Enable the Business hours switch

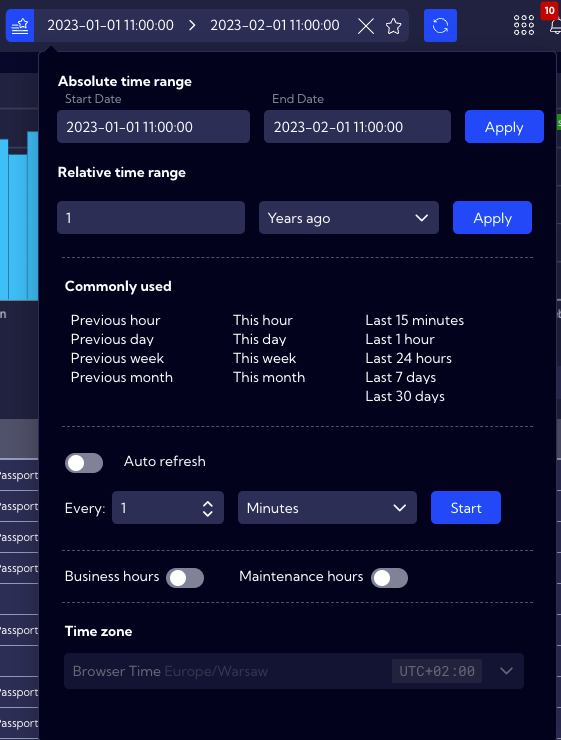pyautogui.click(x=185, y=578)
